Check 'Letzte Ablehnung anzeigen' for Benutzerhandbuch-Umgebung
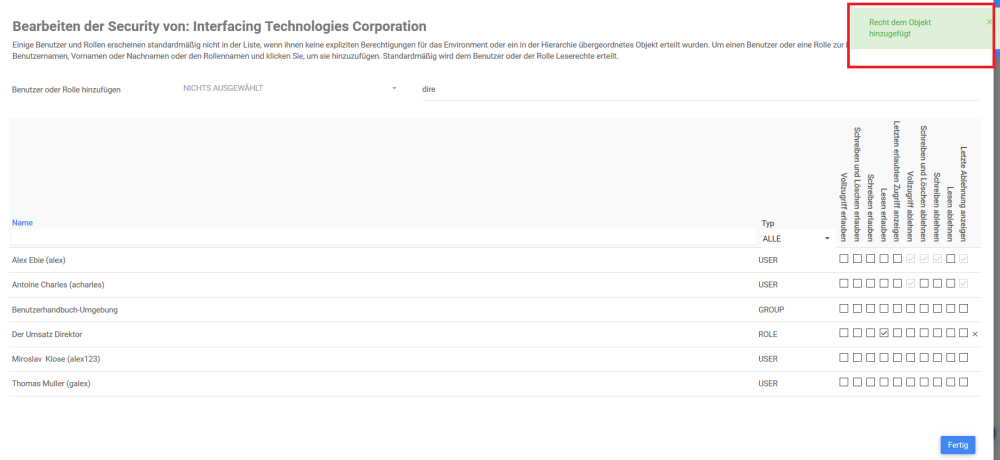Viewport: 1000px width, 460px height. click(964, 308)
